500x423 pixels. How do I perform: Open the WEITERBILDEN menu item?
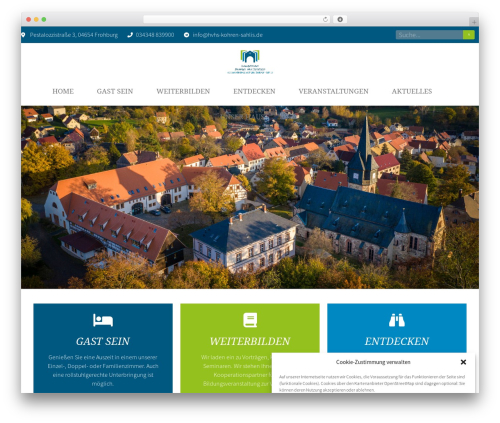[x=183, y=91]
